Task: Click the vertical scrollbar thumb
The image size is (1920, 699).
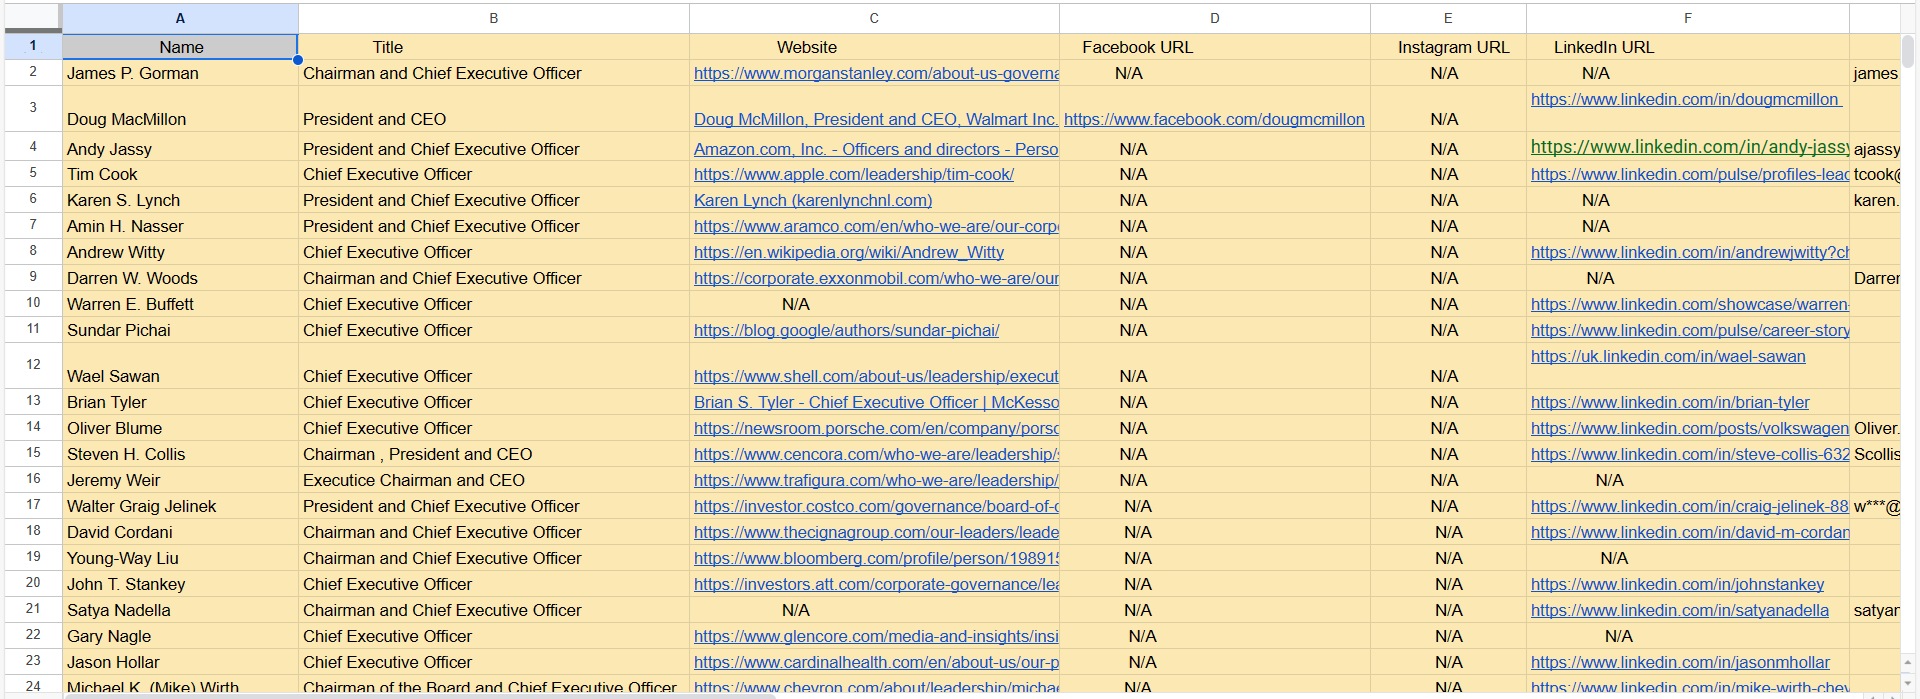Action: [x=1908, y=50]
